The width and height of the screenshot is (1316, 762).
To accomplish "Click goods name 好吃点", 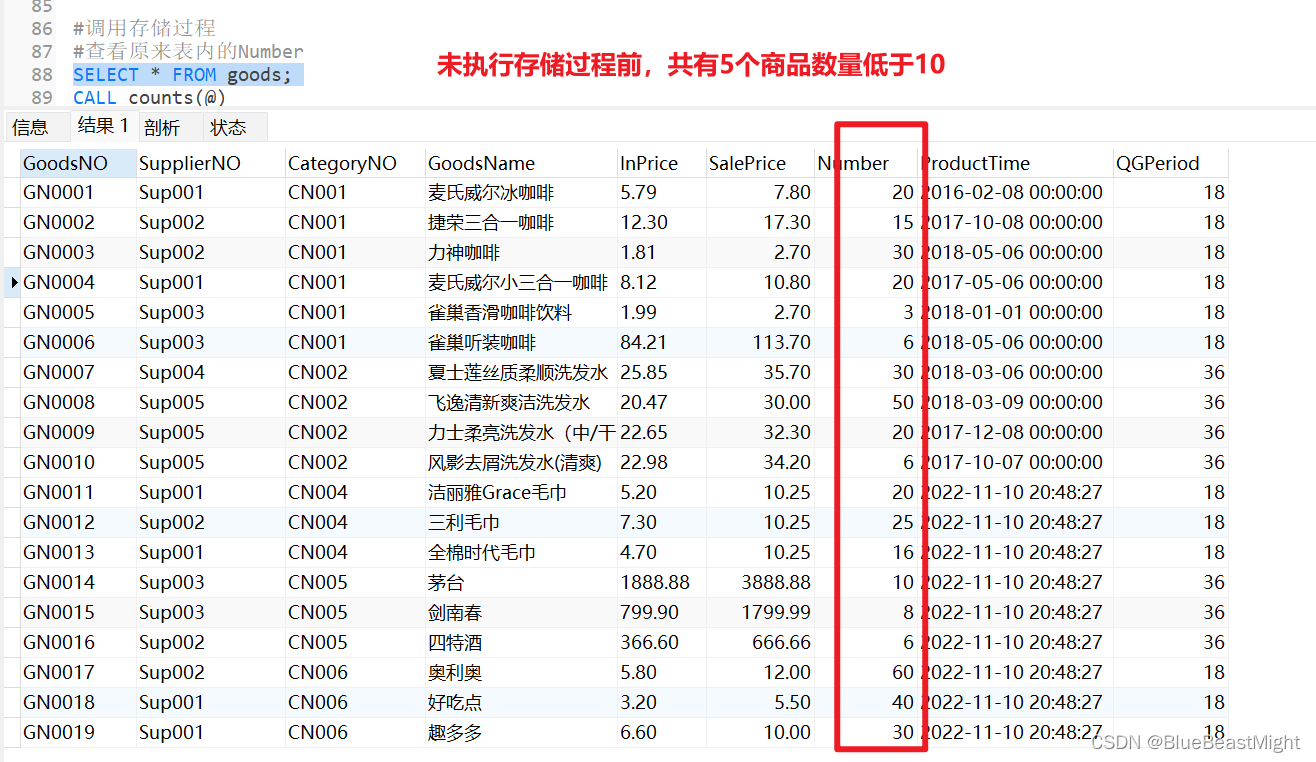I will tap(455, 702).
